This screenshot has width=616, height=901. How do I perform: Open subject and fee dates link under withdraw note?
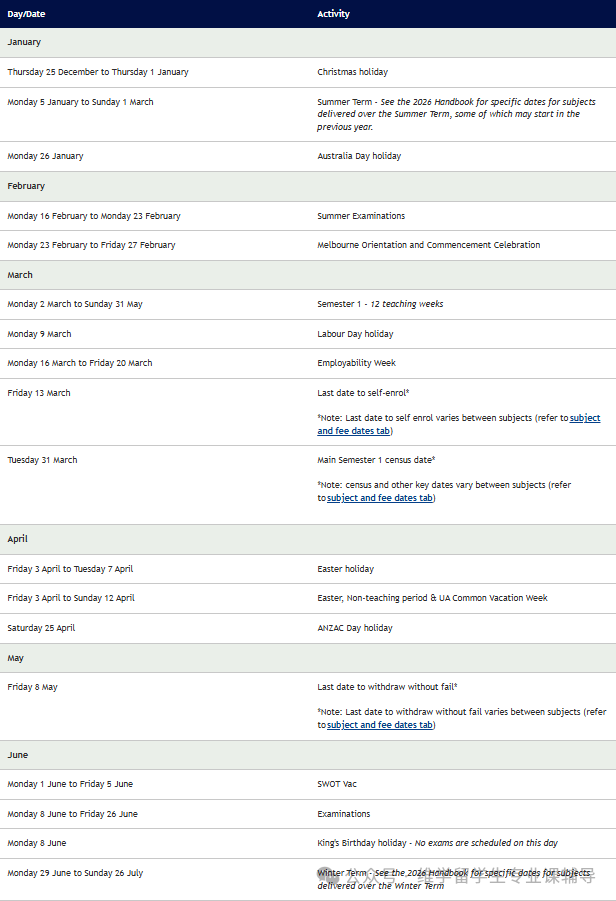pos(380,725)
